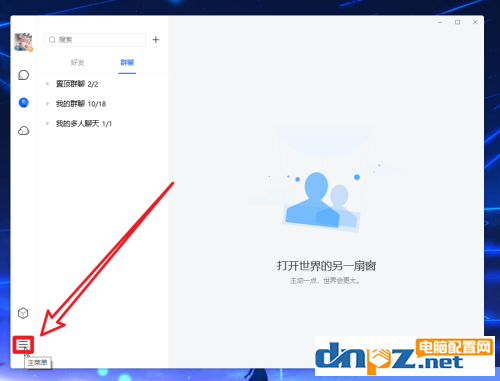Expand the 我的群聊 10/18 group arrow
500x381 pixels.
(47, 104)
